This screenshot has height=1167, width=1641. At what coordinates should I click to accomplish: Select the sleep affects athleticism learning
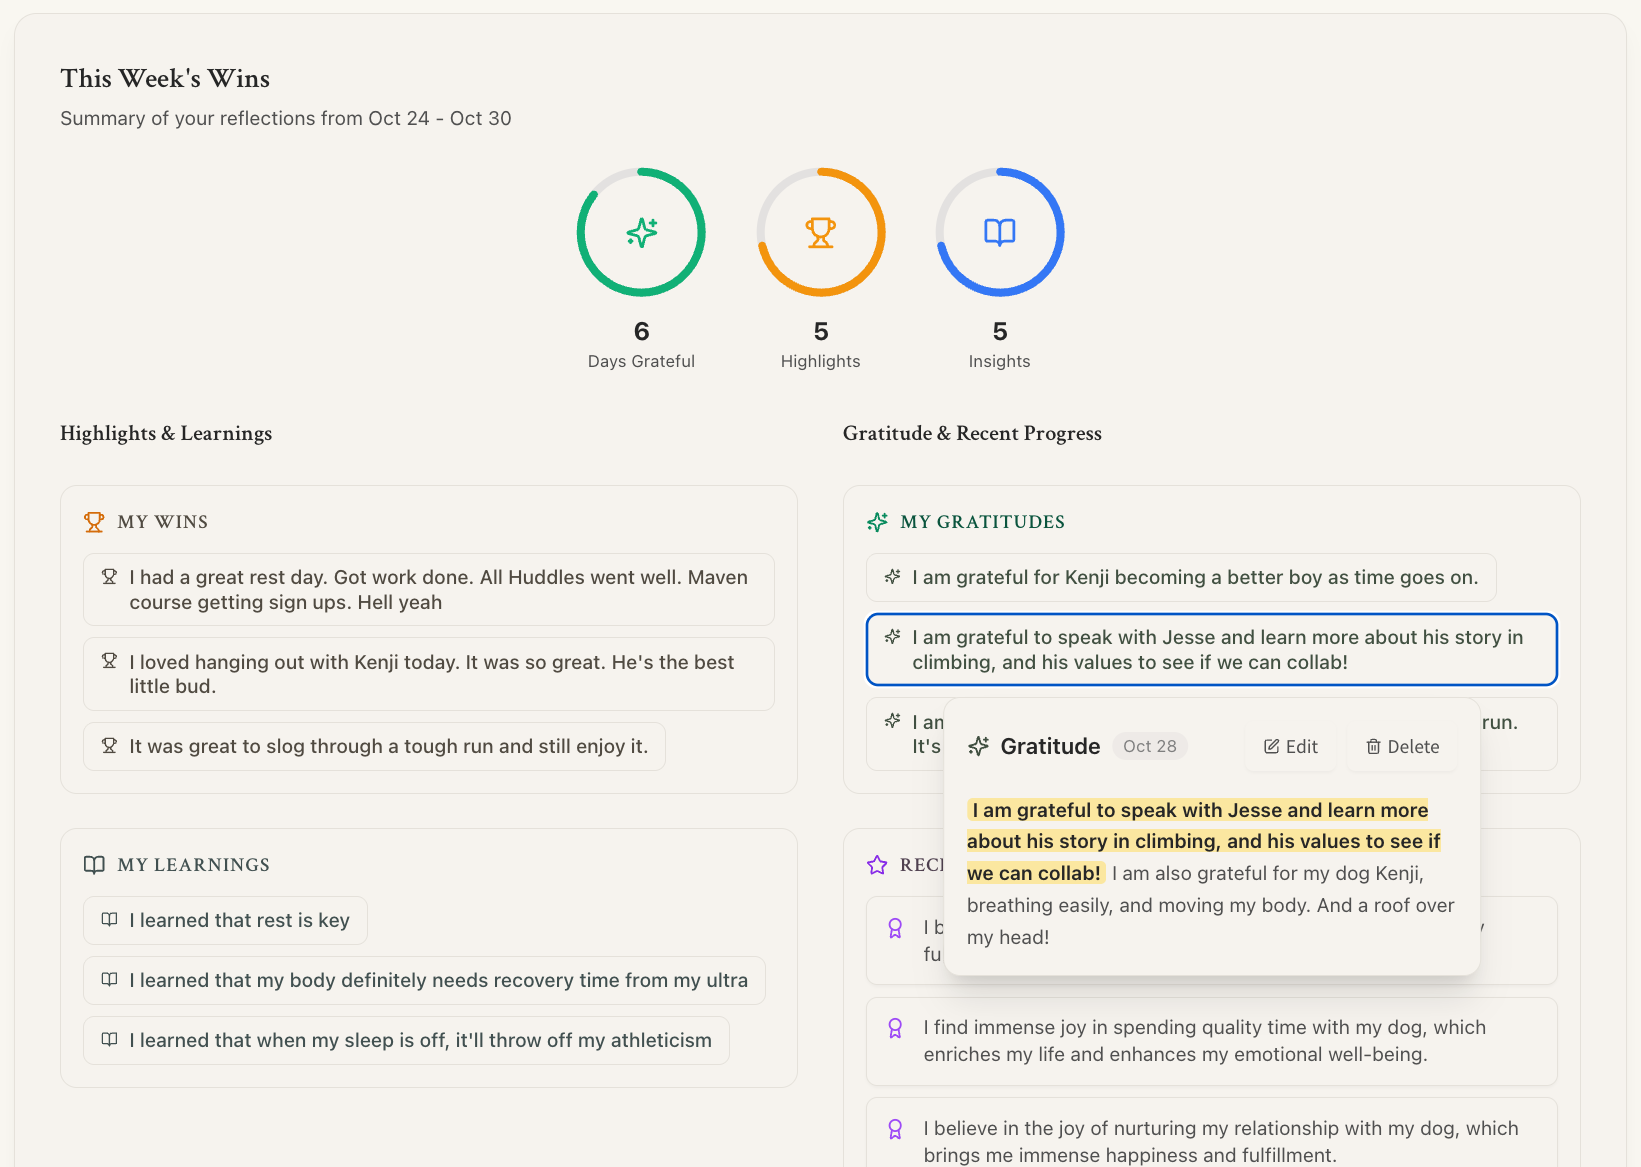click(x=406, y=1041)
